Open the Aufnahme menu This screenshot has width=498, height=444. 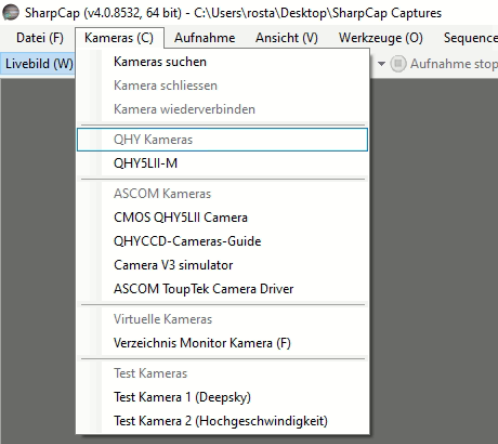(205, 38)
